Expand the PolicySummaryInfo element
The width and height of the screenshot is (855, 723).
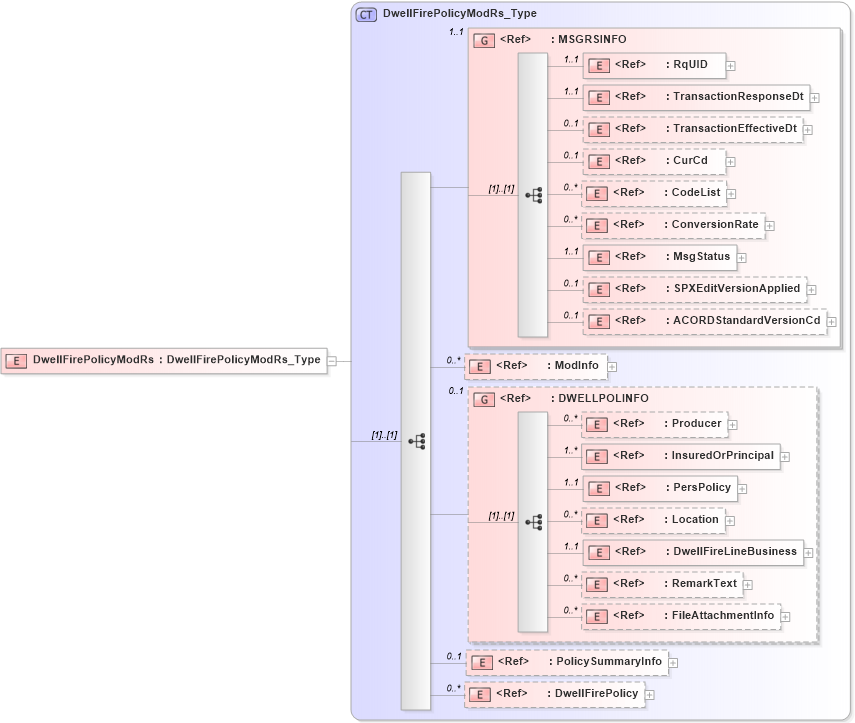(671, 662)
